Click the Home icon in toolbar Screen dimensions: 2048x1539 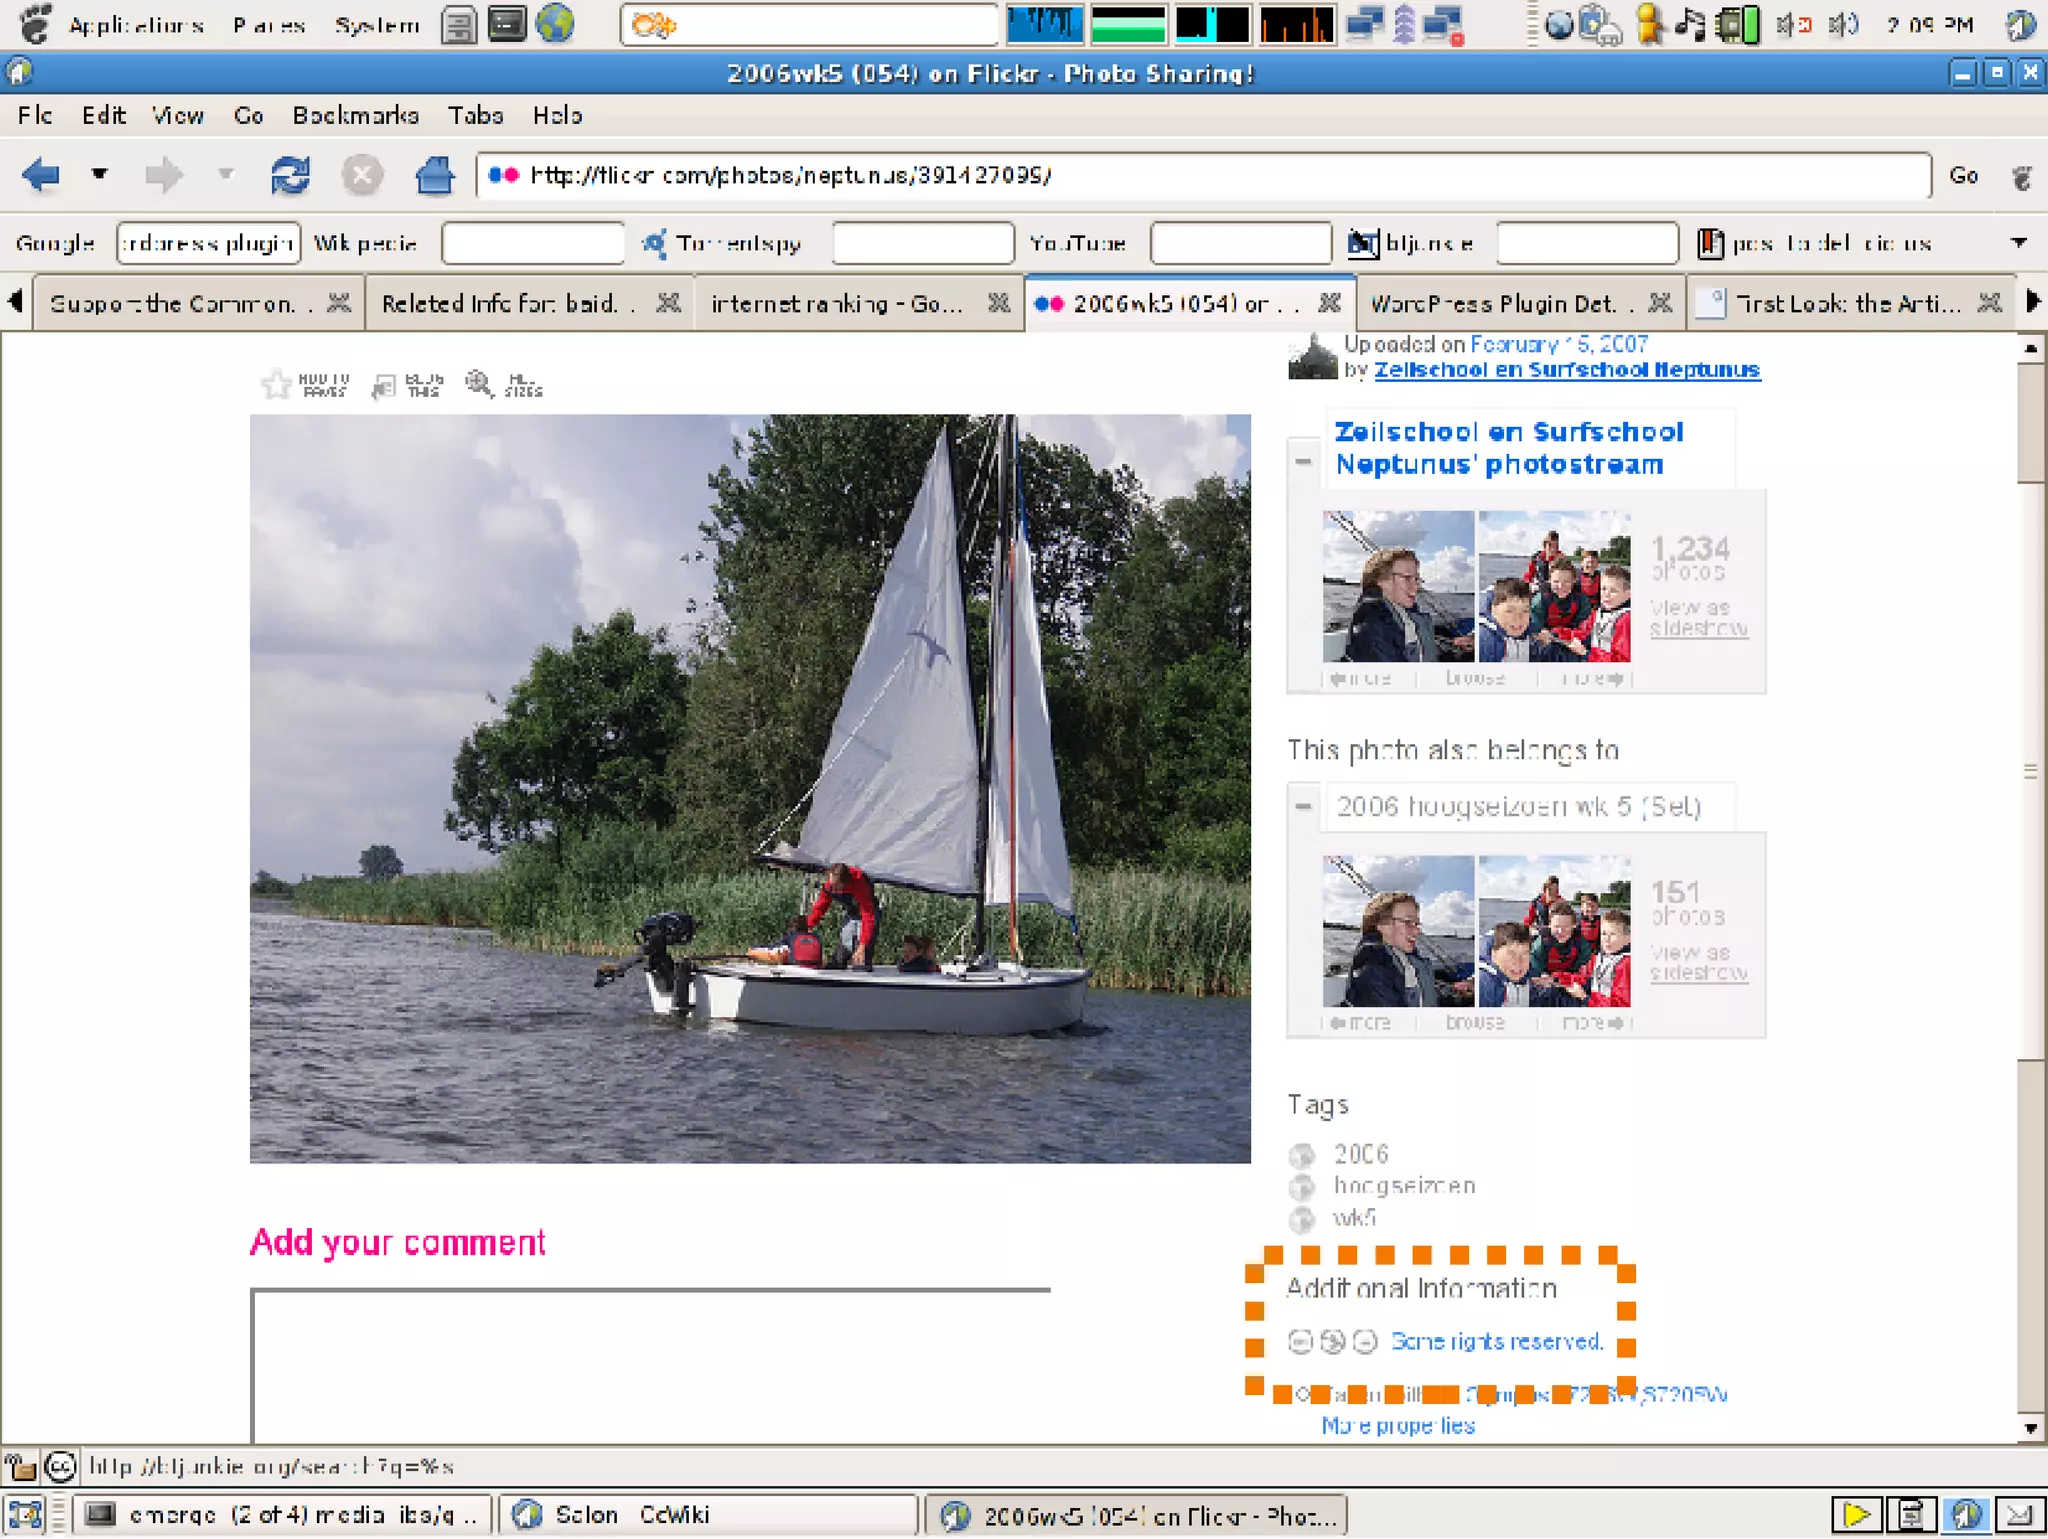(434, 176)
